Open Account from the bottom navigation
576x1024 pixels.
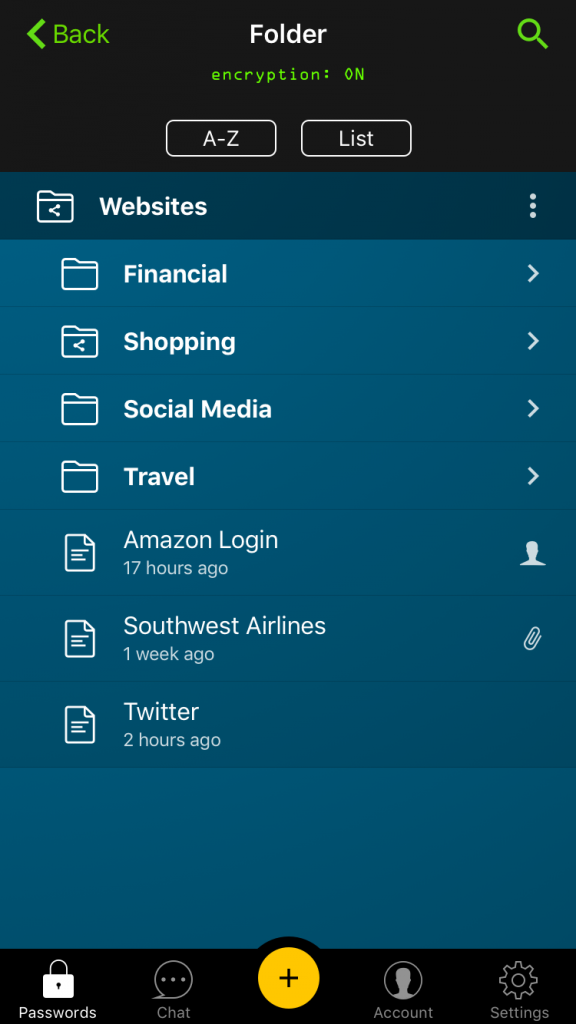tap(402, 983)
